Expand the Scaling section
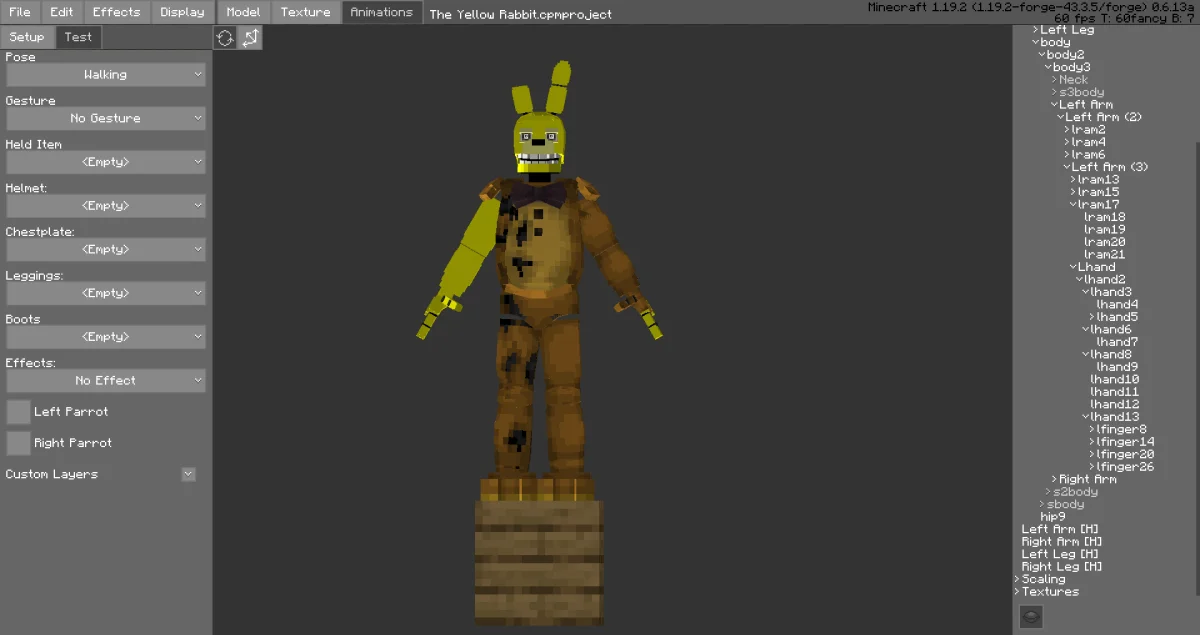The width and height of the screenshot is (1200, 635). click(x=1017, y=580)
